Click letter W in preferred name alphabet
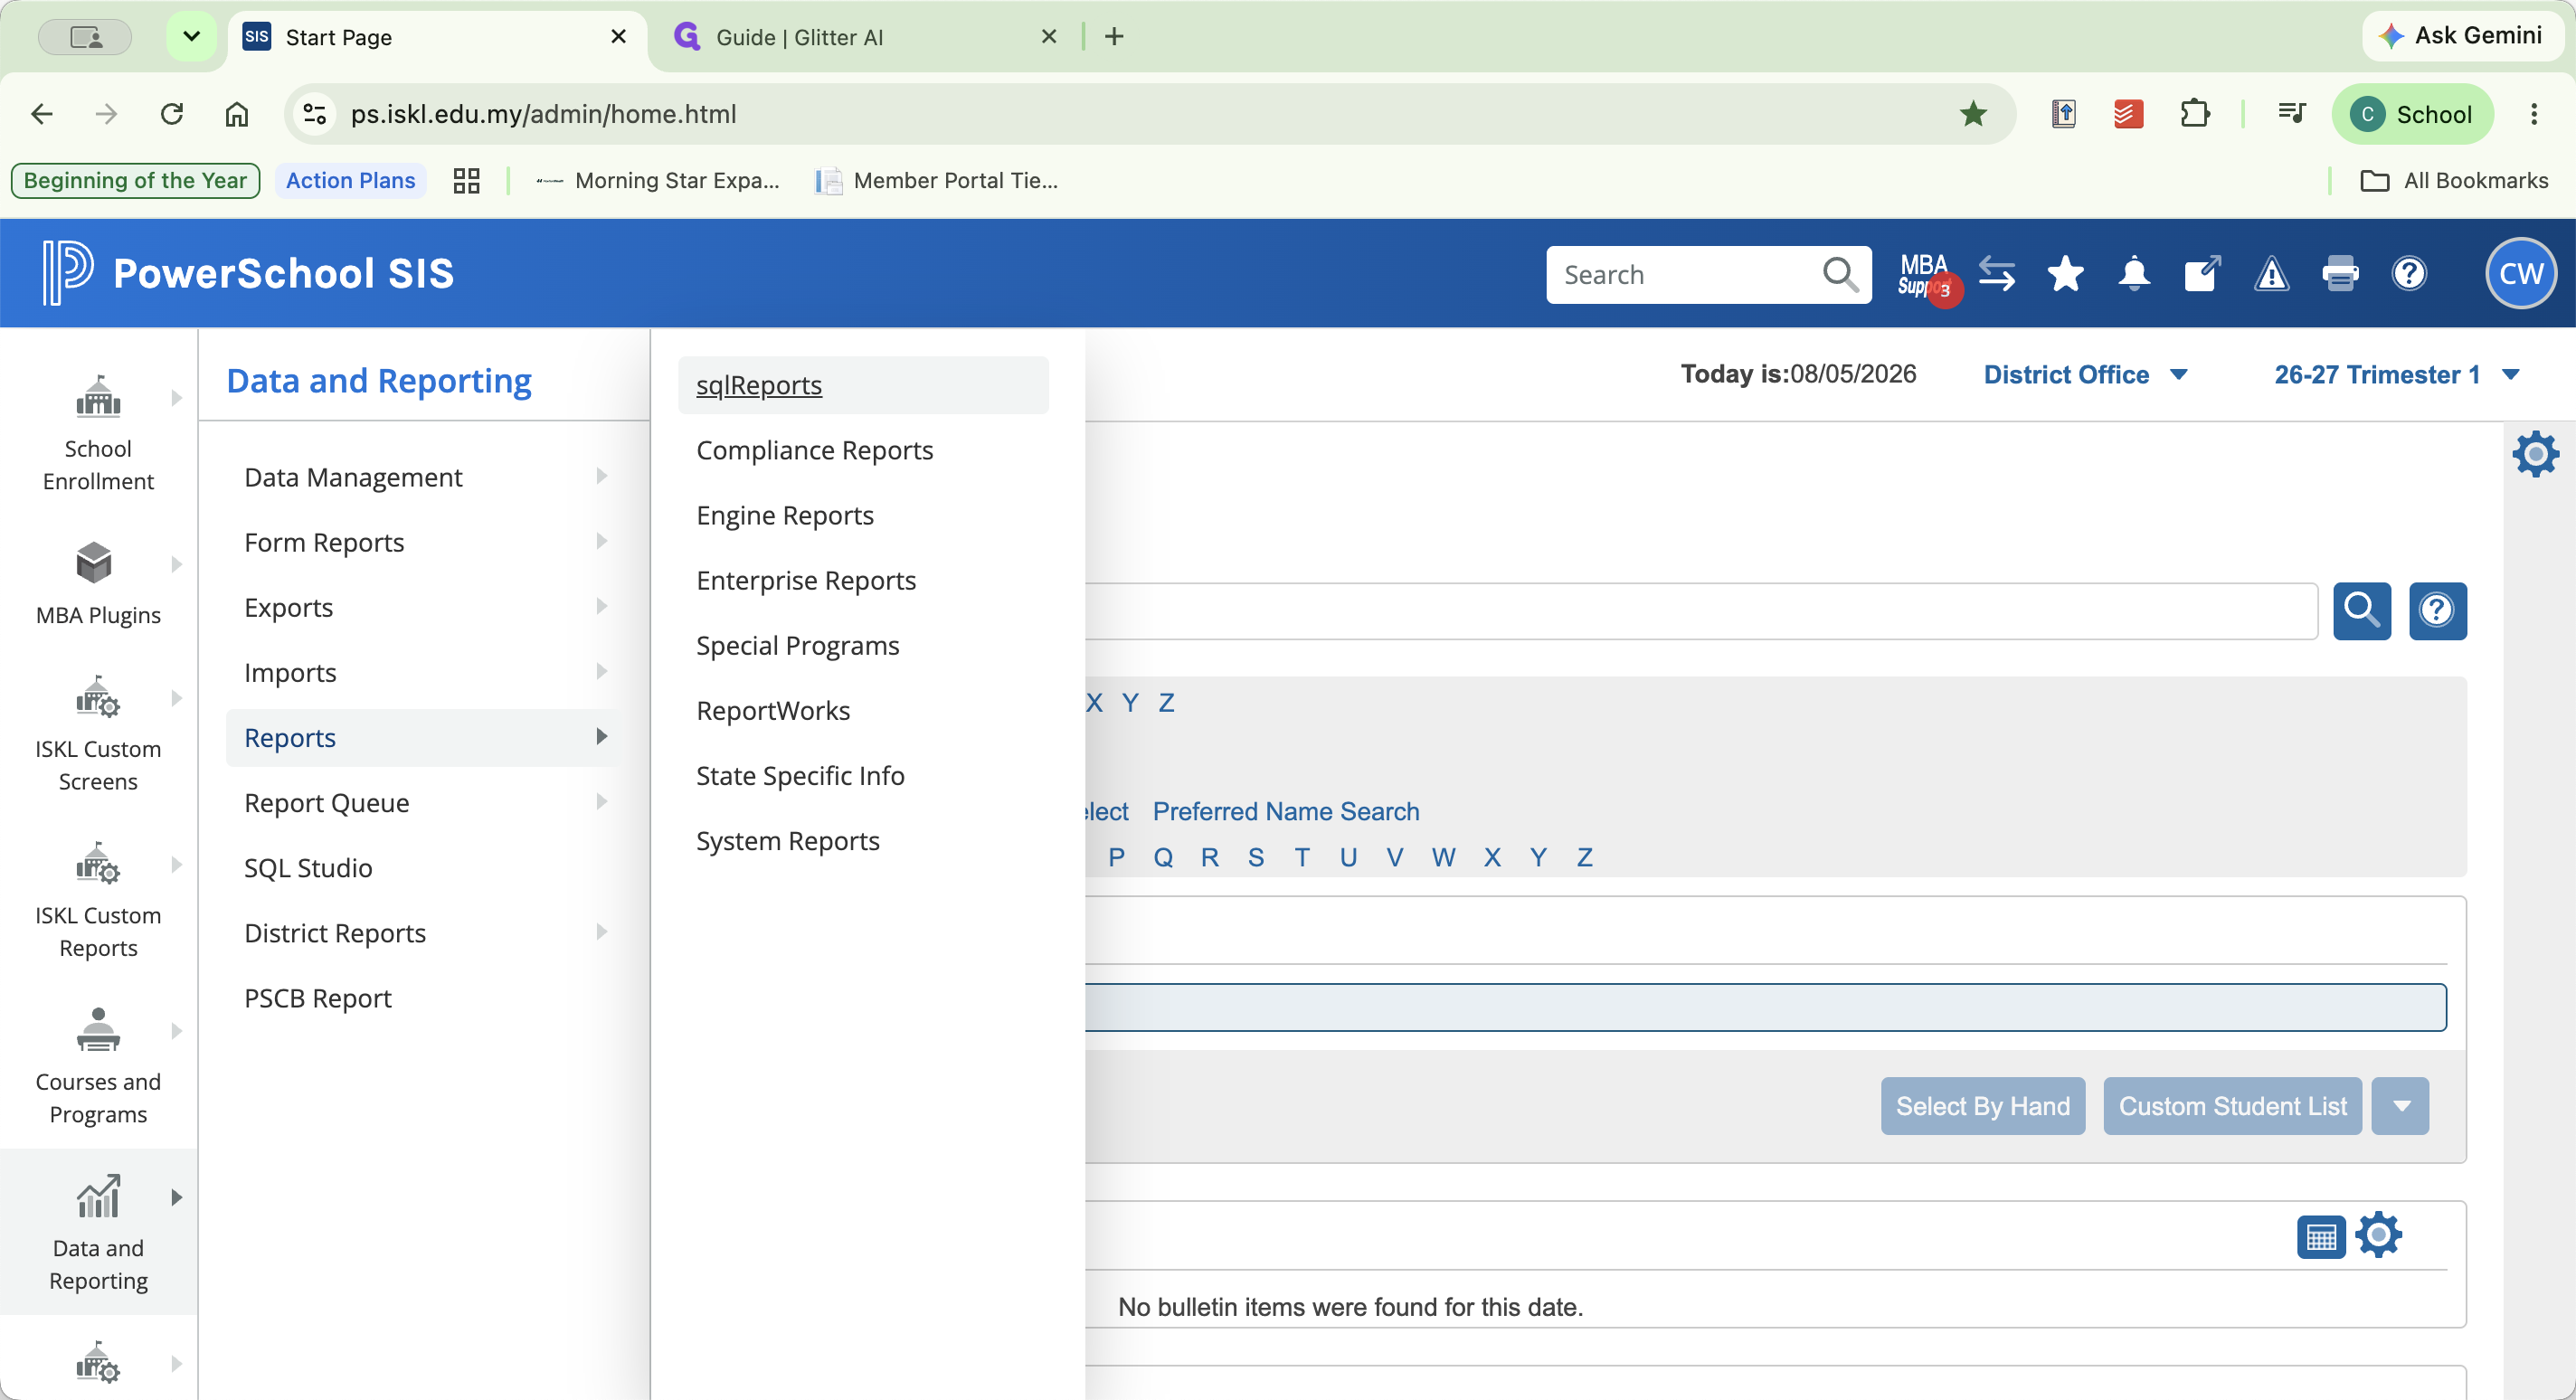Image resolution: width=2576 pixels, height=1400 pixels. click(x=1442, y=857)
